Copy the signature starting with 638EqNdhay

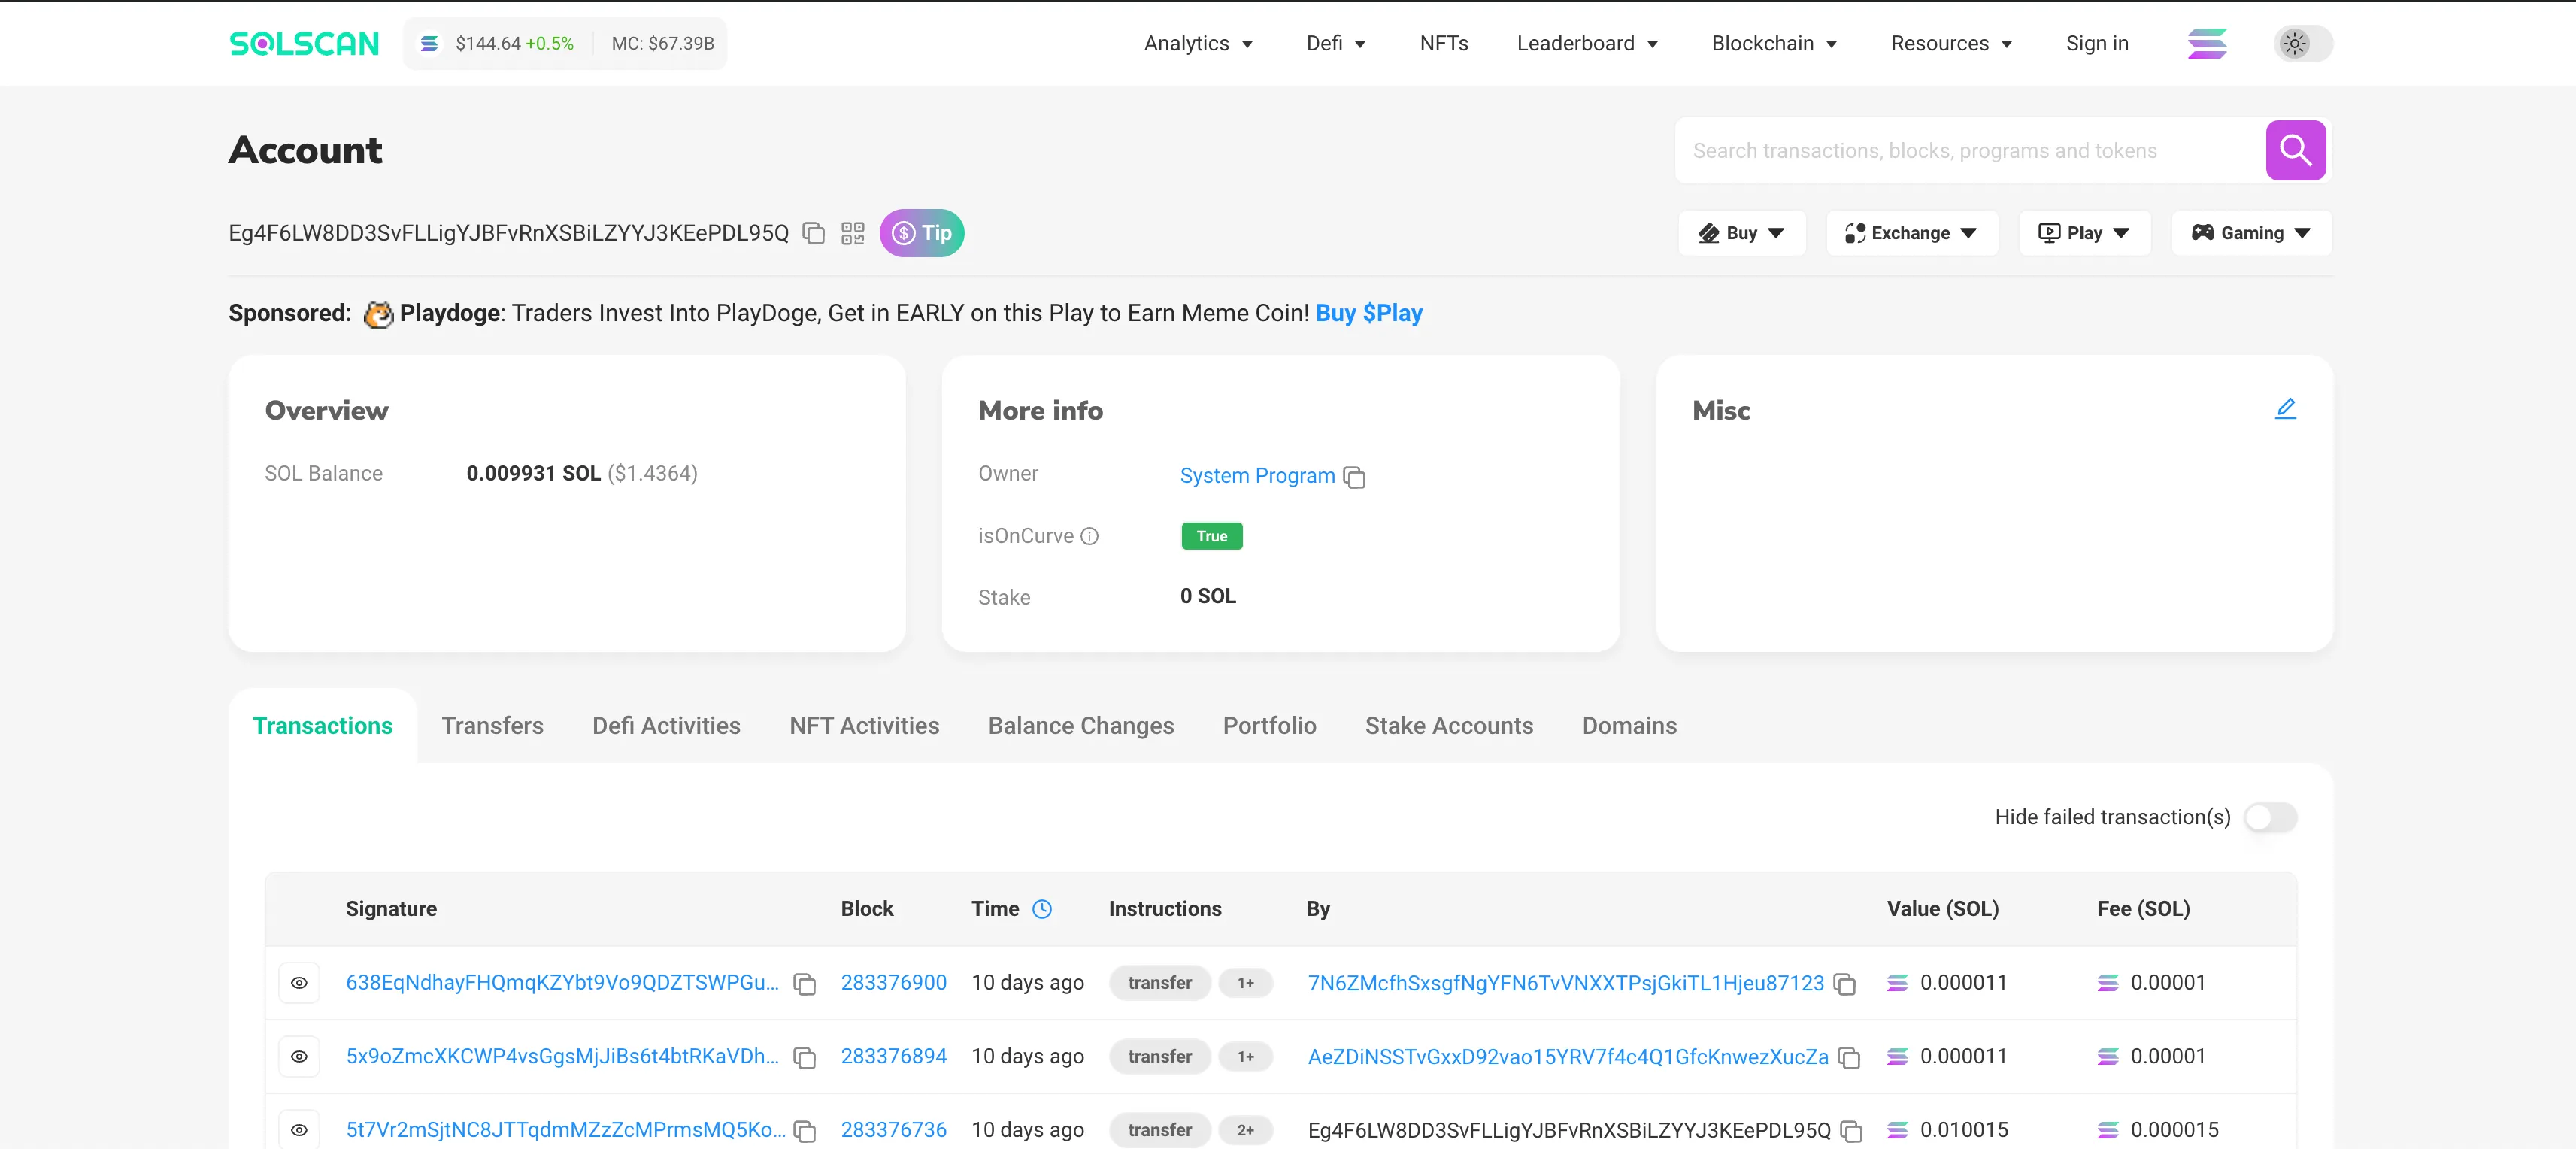tap(804, 984)
